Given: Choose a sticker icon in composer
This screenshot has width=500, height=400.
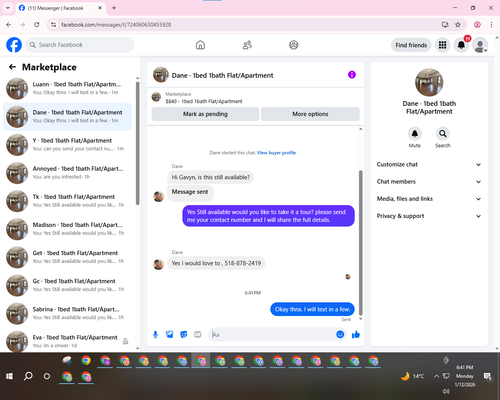Looking at the screenshot, I should click(x=184, y=334).
